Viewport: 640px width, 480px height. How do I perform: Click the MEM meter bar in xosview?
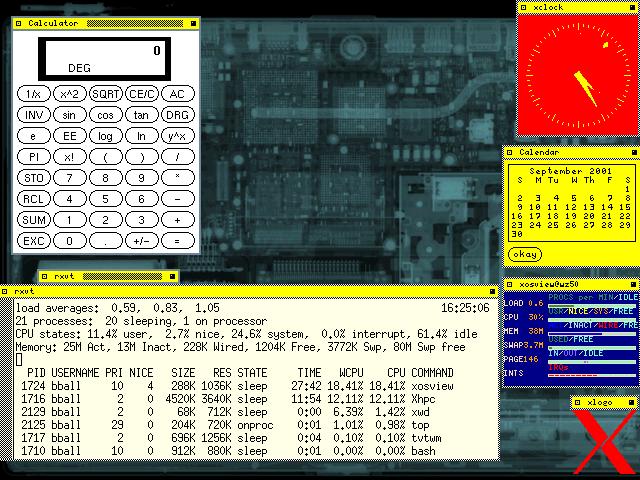[592, 334]
